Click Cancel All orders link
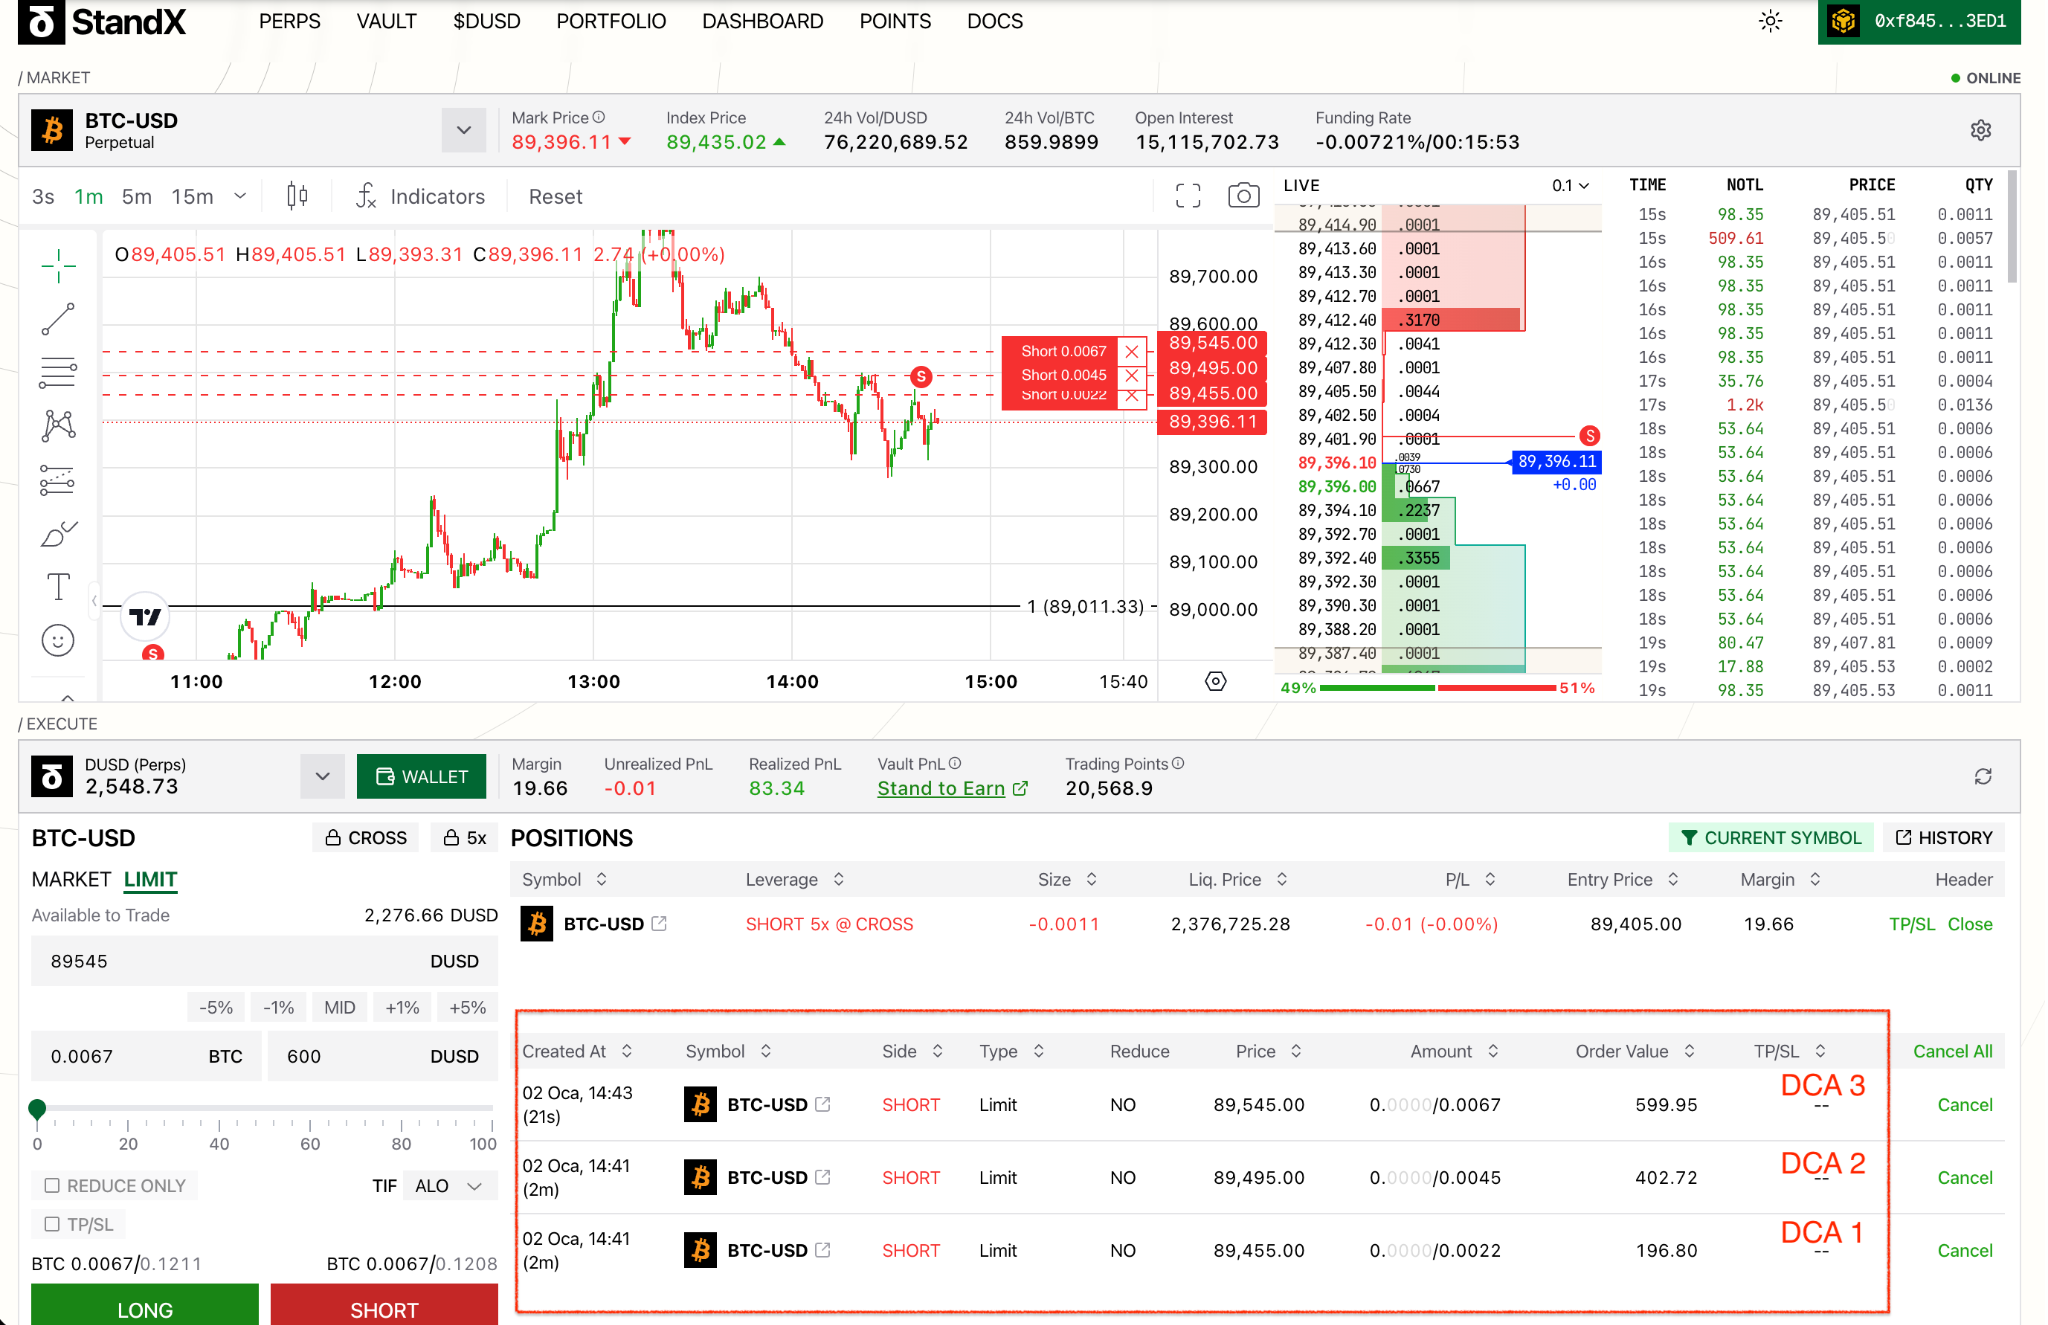Viewport: 2048px width, 1325px height. (x=1952, y=1051)
